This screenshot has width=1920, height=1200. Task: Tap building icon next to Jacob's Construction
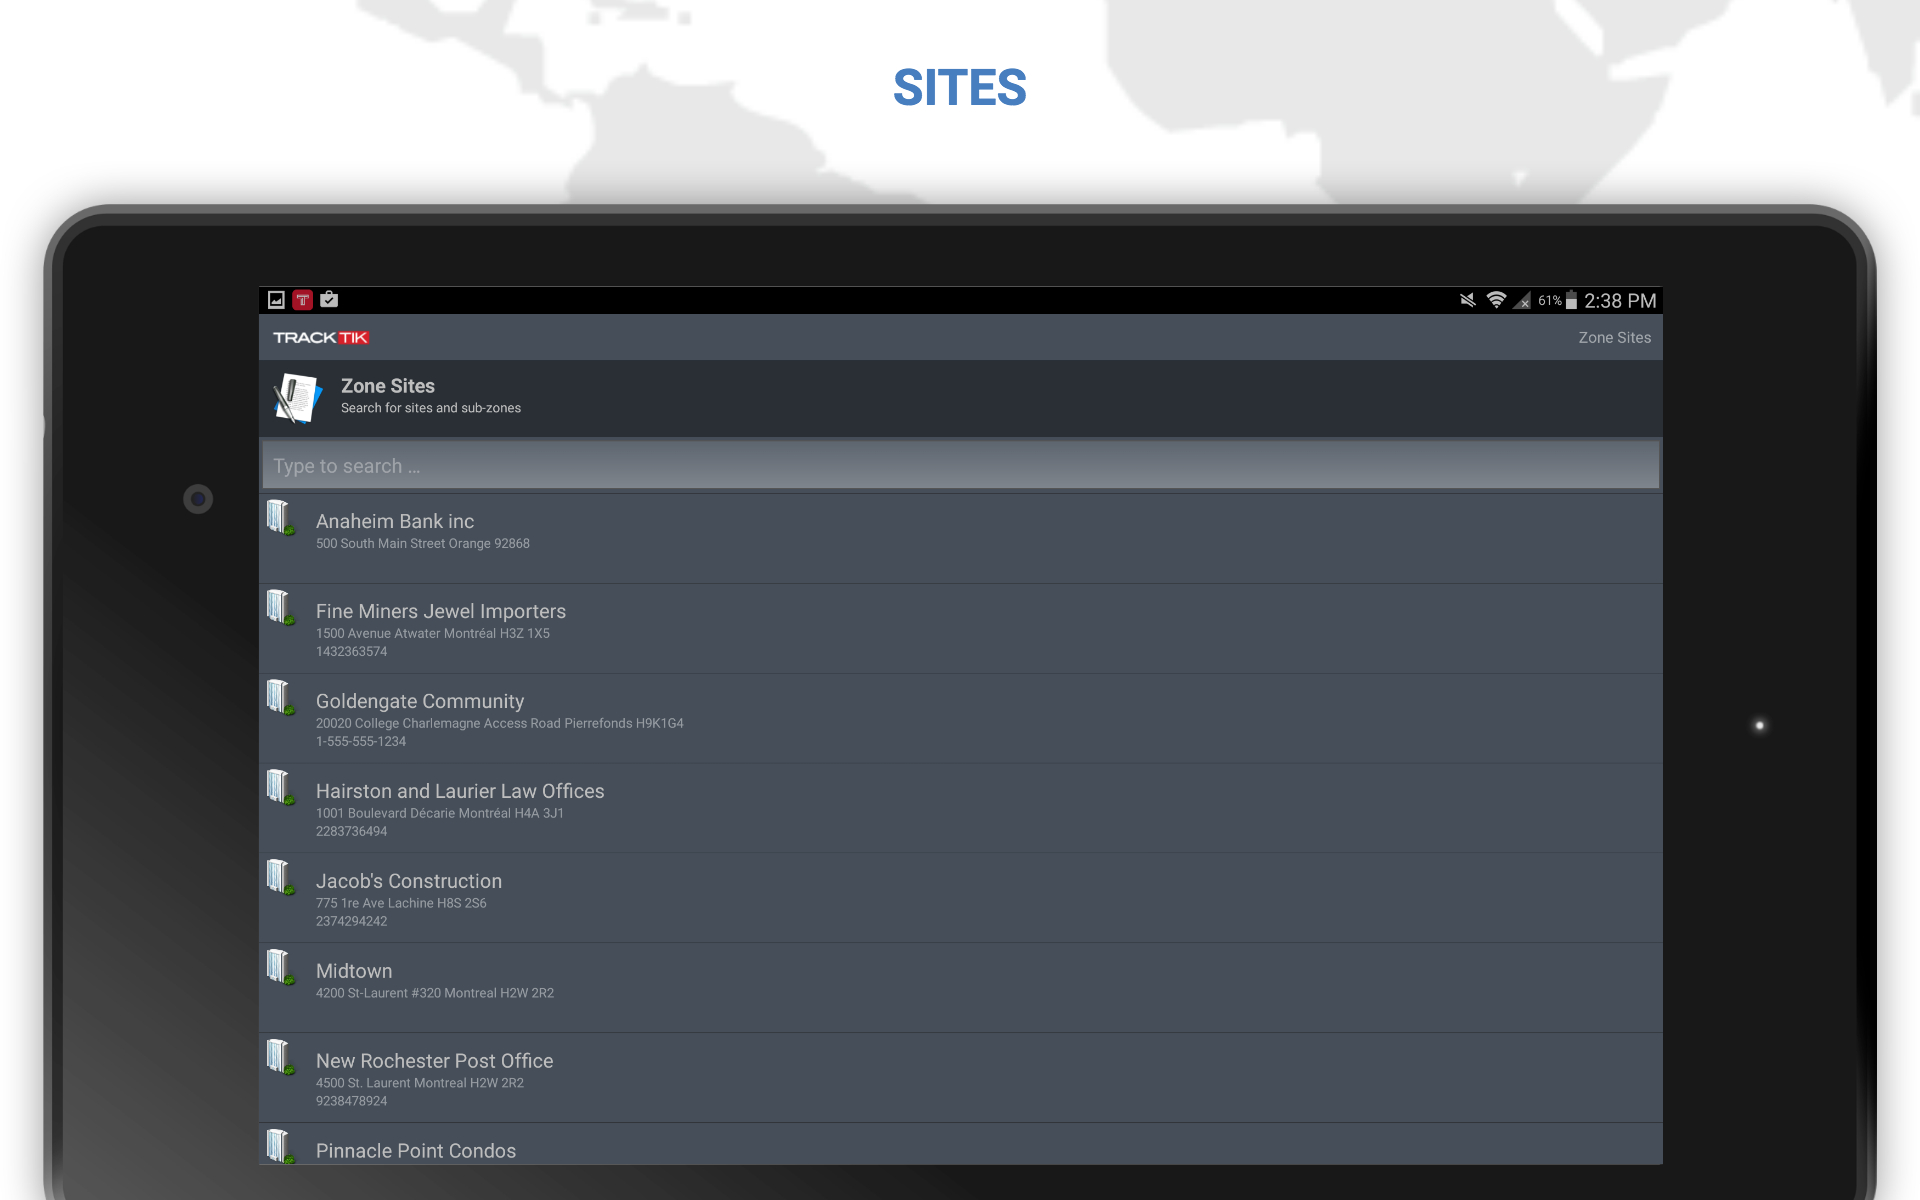coord(280,878)
